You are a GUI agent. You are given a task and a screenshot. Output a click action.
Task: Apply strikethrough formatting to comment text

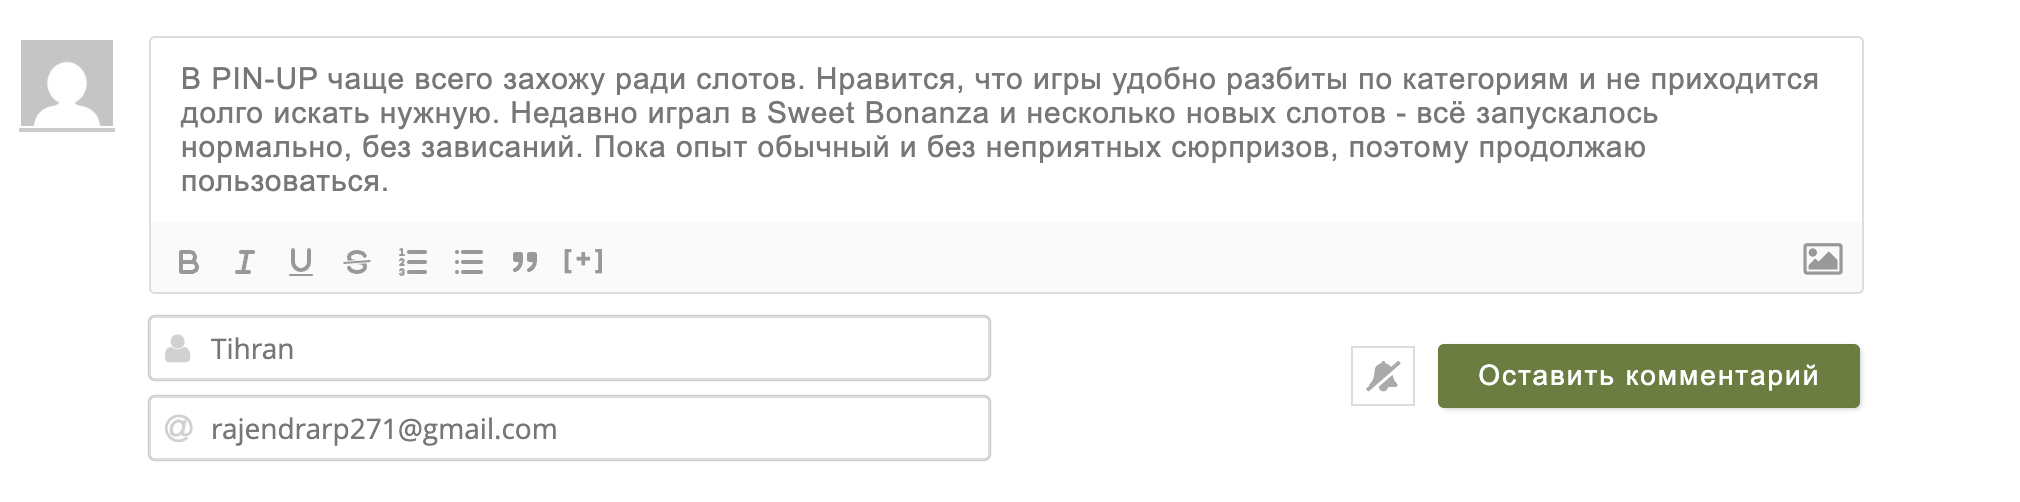[x=356, y=262]
